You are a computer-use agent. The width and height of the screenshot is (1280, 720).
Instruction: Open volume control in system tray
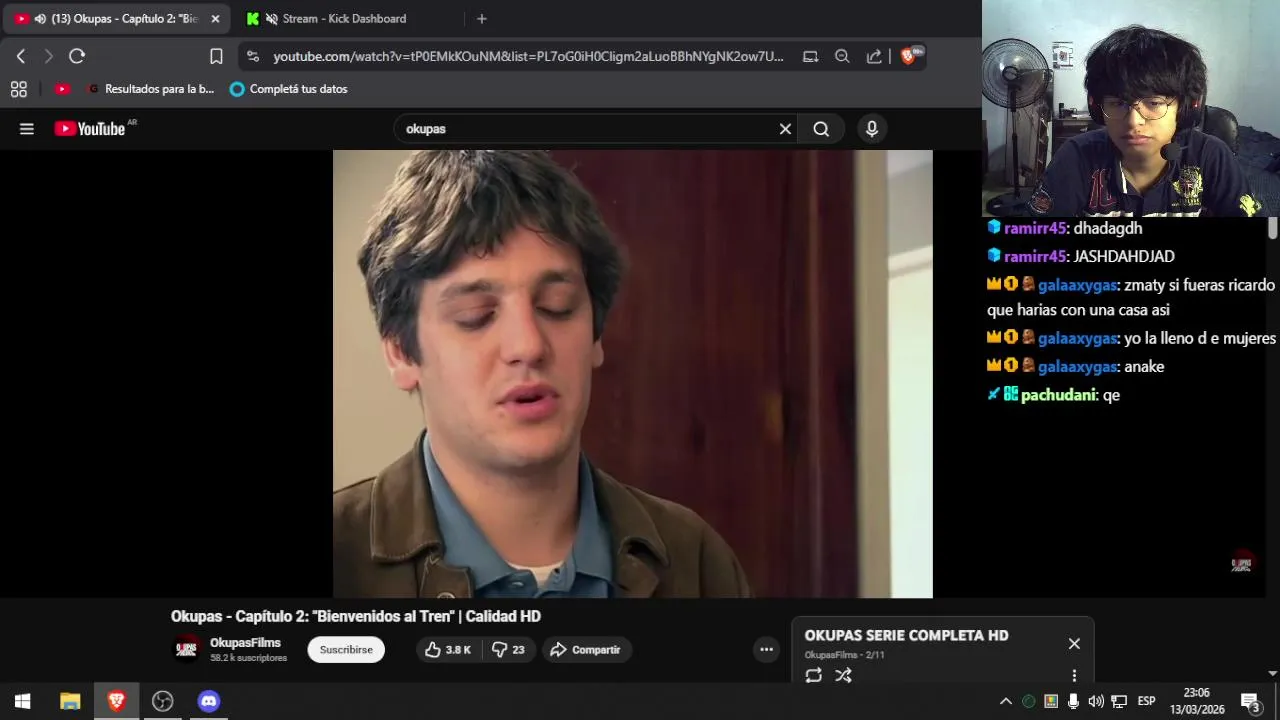tap(1096, 701)
